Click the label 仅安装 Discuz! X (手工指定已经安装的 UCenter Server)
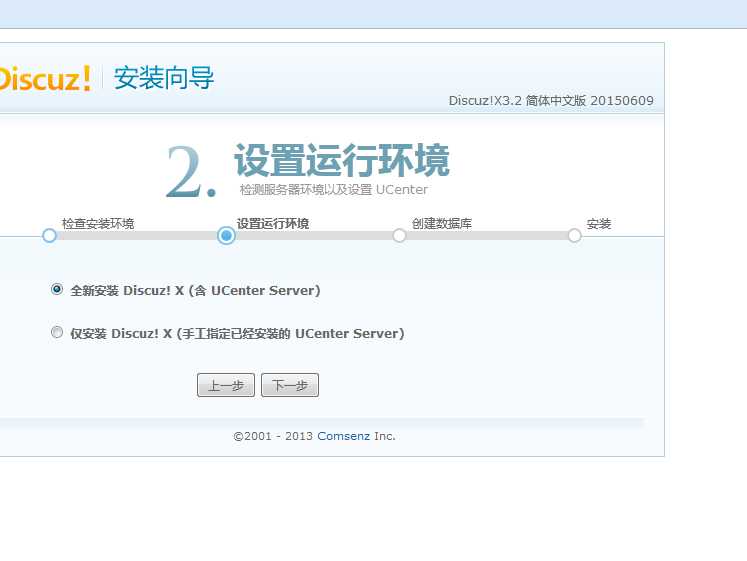Screen dimensions: 747x561 (237, 333)
